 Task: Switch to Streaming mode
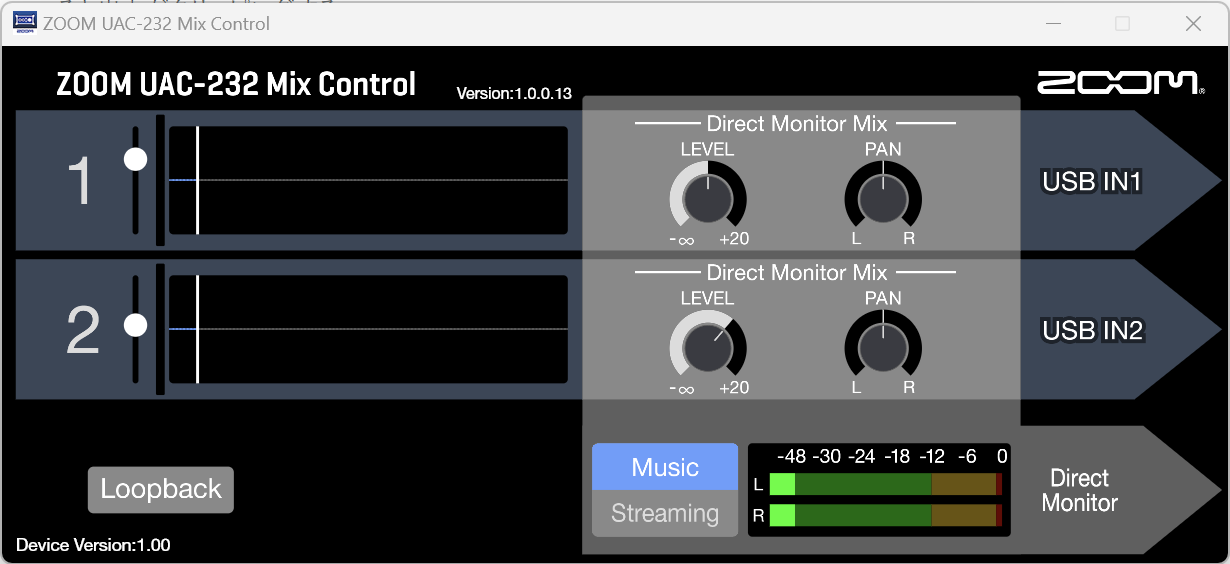tap(665, 513)
